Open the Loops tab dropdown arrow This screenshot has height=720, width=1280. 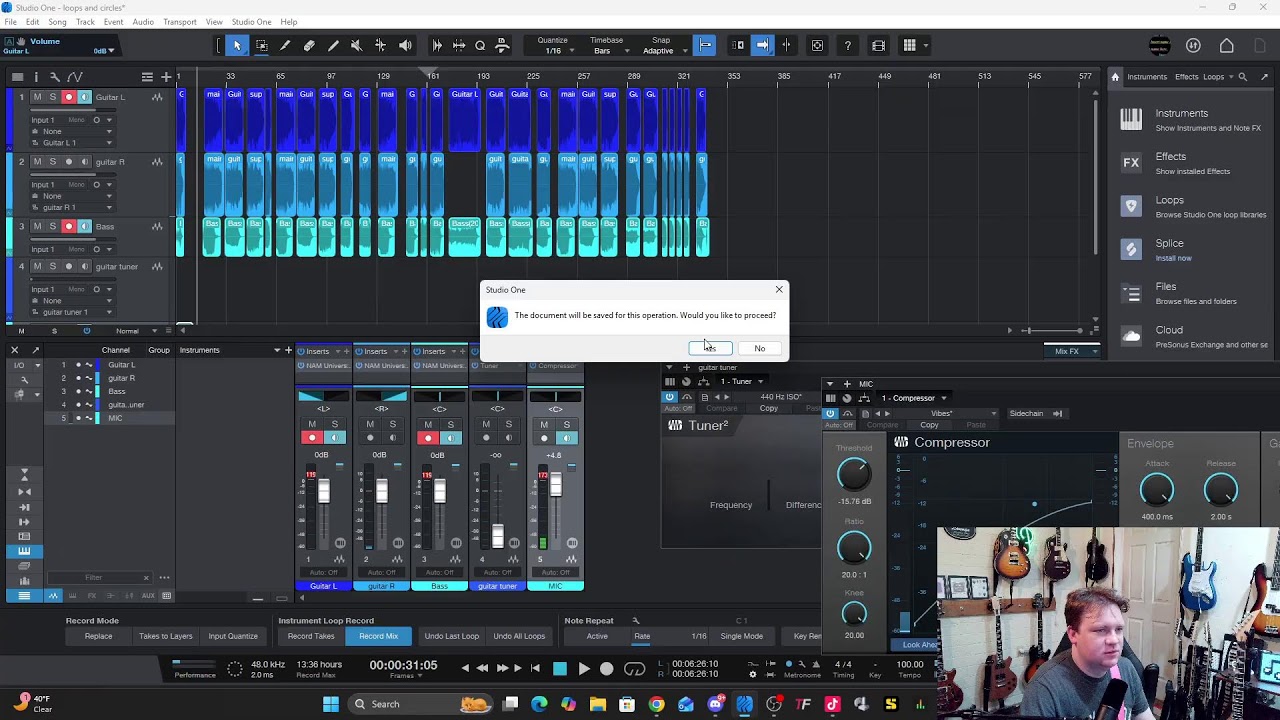1231,77
